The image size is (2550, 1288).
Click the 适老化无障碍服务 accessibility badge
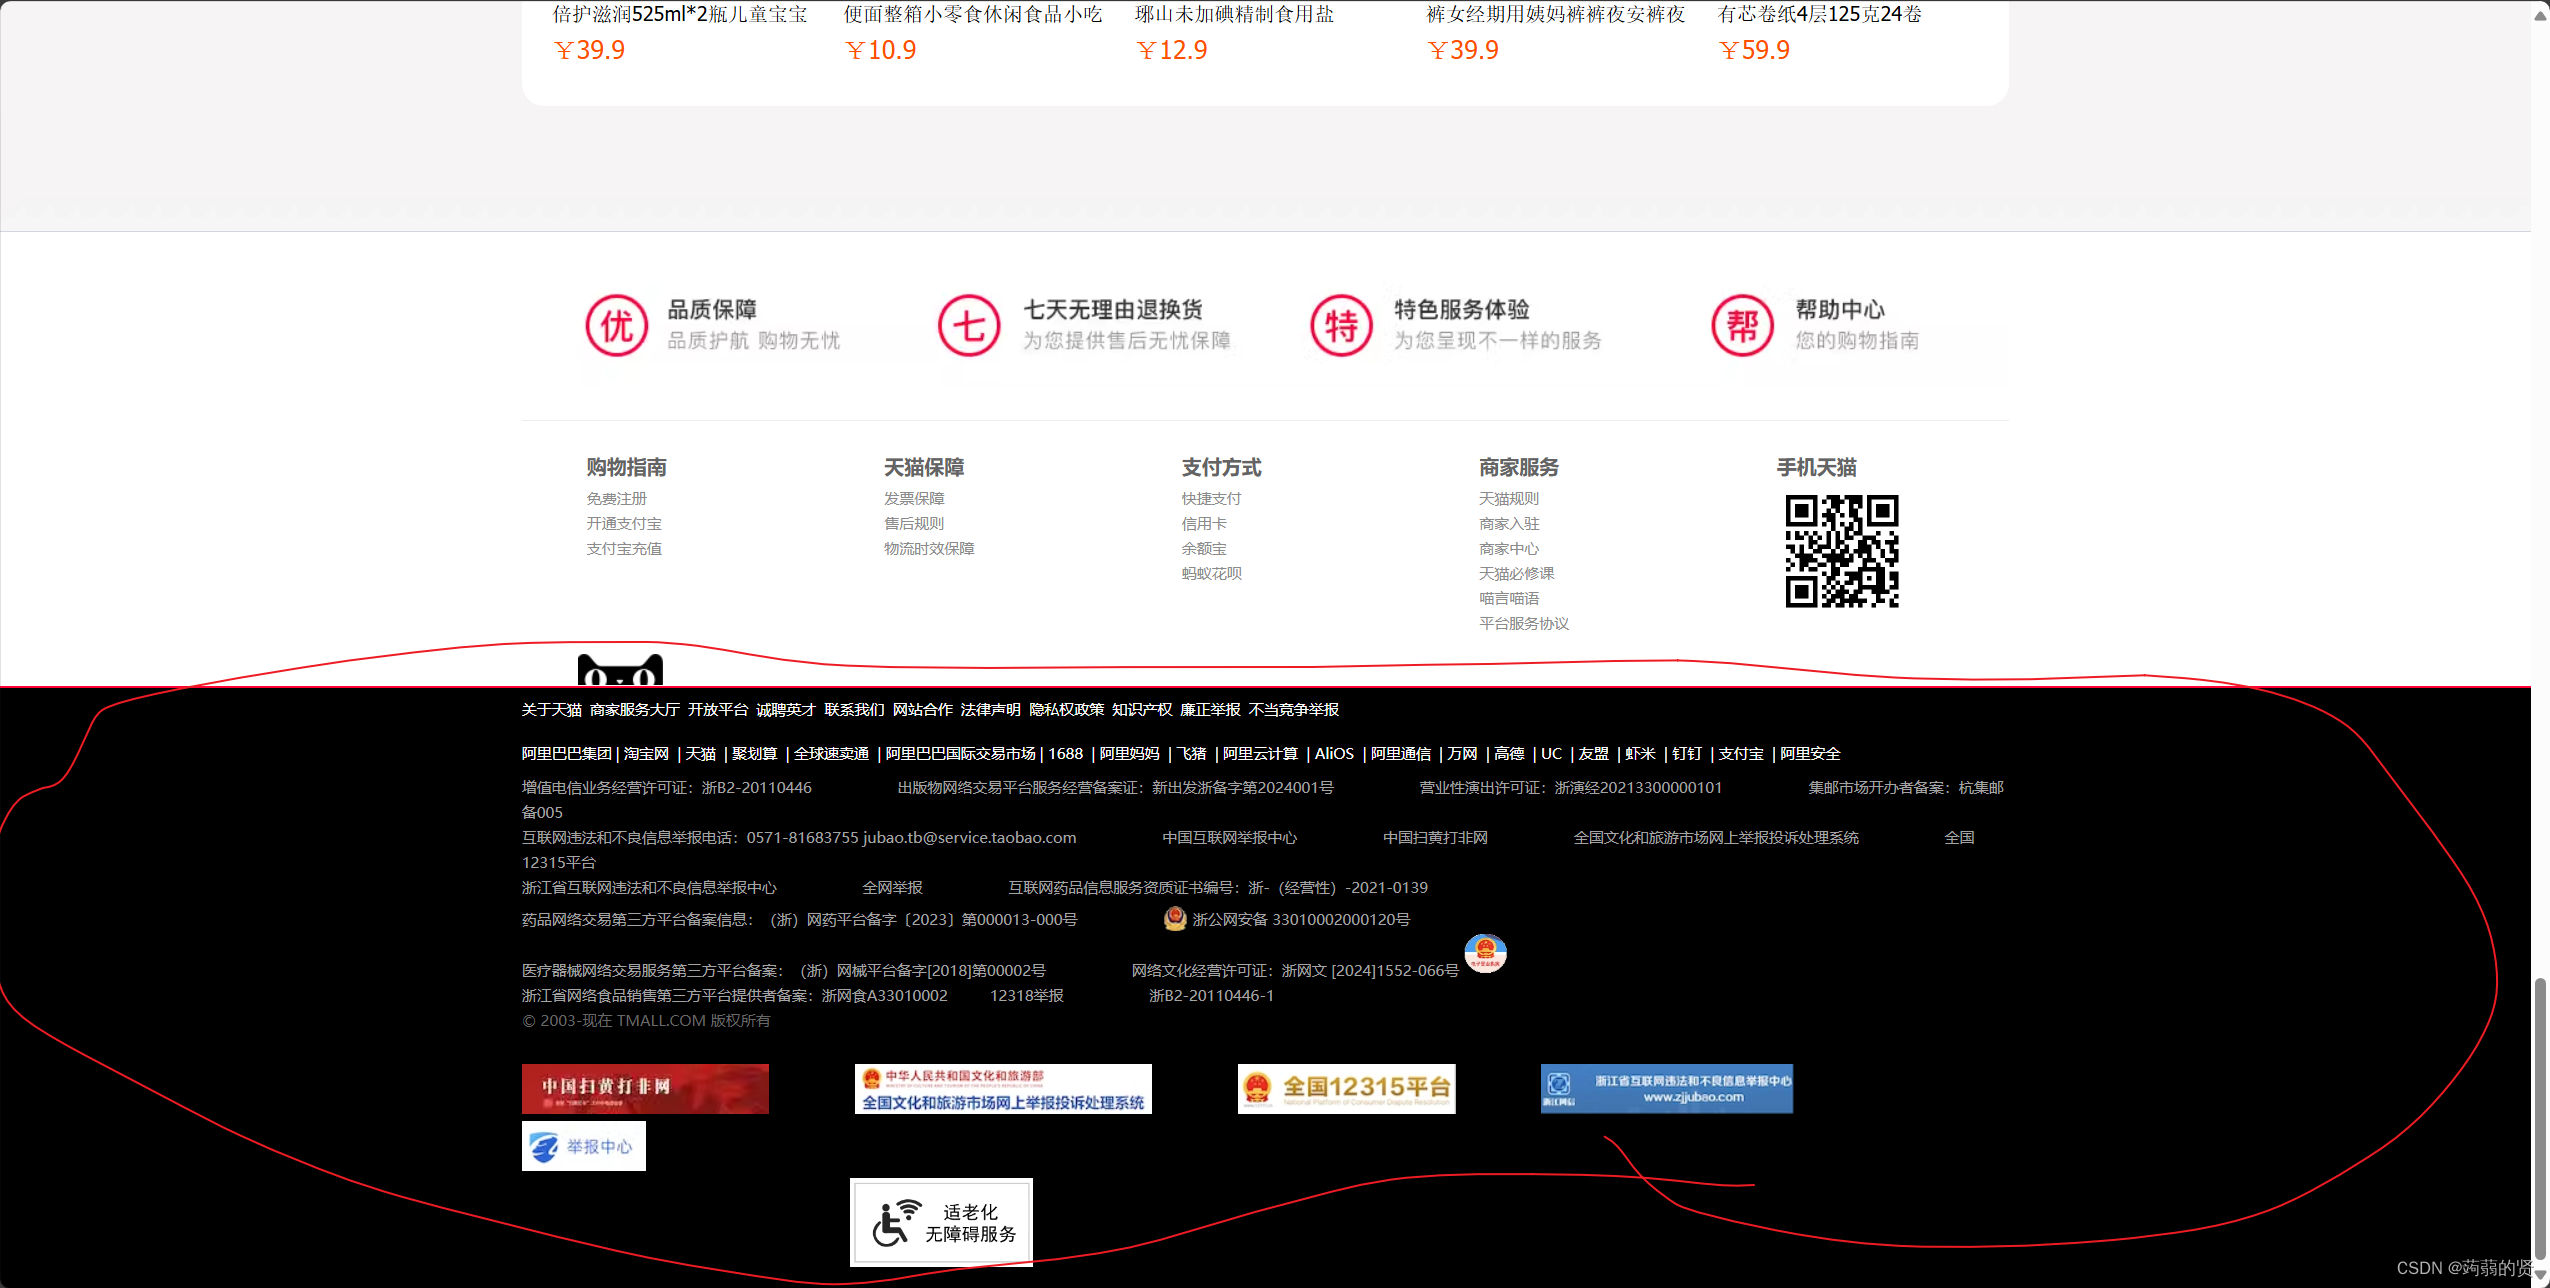click(941, 1222)
